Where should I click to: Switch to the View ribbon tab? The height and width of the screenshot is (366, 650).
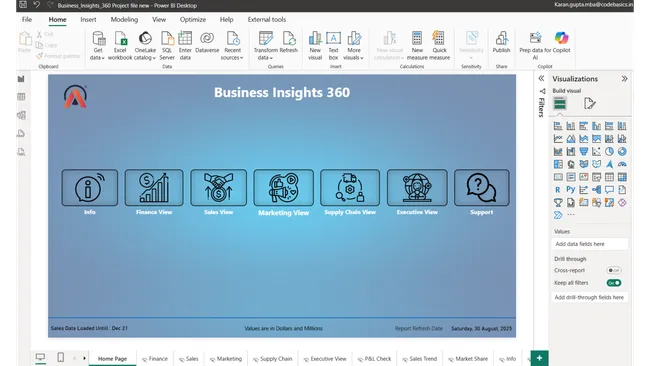pos(159,19)
